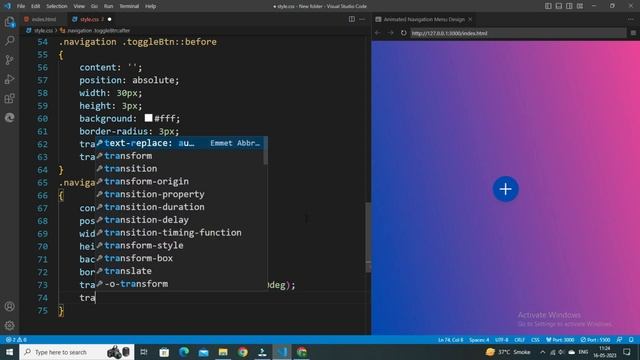The width and height of the screenshot is (640, 360).
Task: Click the preview URL address field
Action: click(518, 33)
